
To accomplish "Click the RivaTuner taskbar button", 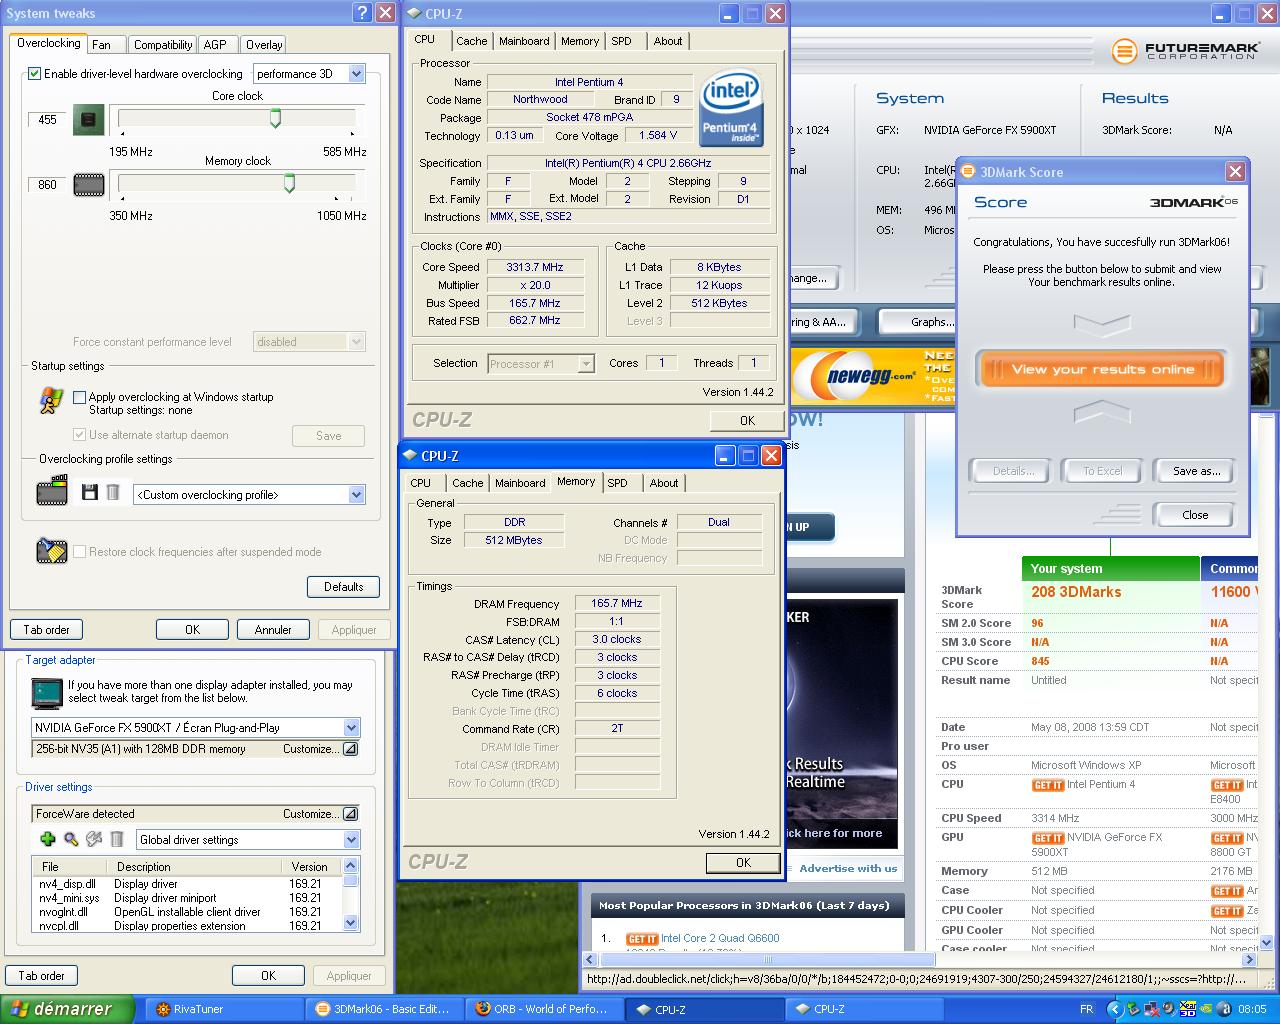I will 223,1009.
